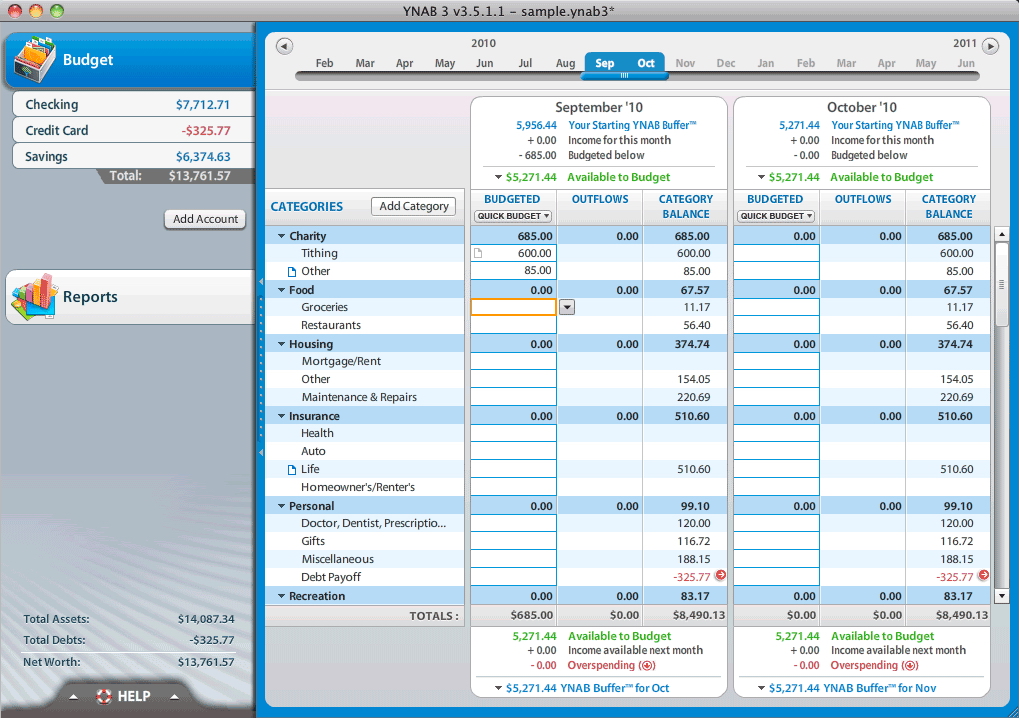This screenshot has height=718, width=1019.
Task: Click the Add Category button
Action: [x=413, y=206]
